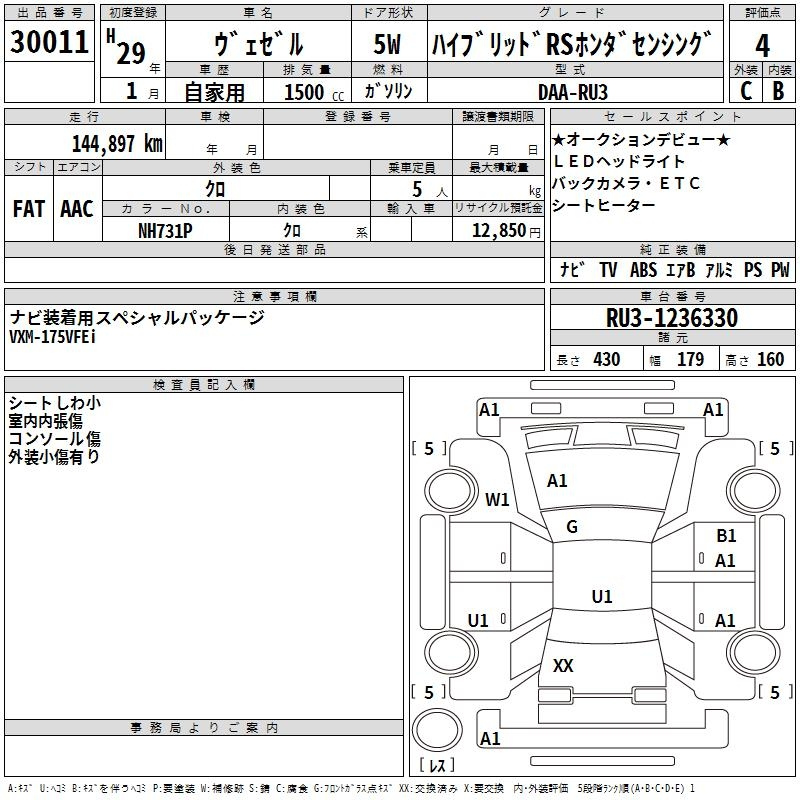Click the air conditioner value AAC
800x800 pixels.
[77, 209]
